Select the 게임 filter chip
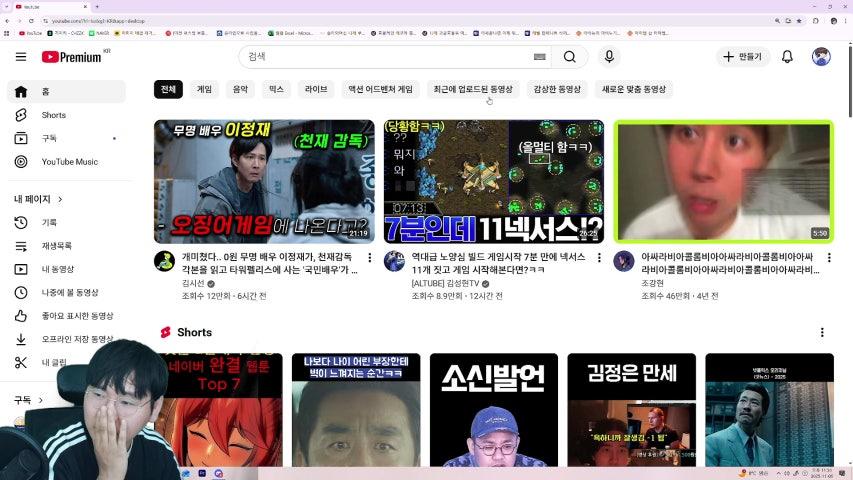853x480 pixels. [204, 89]
